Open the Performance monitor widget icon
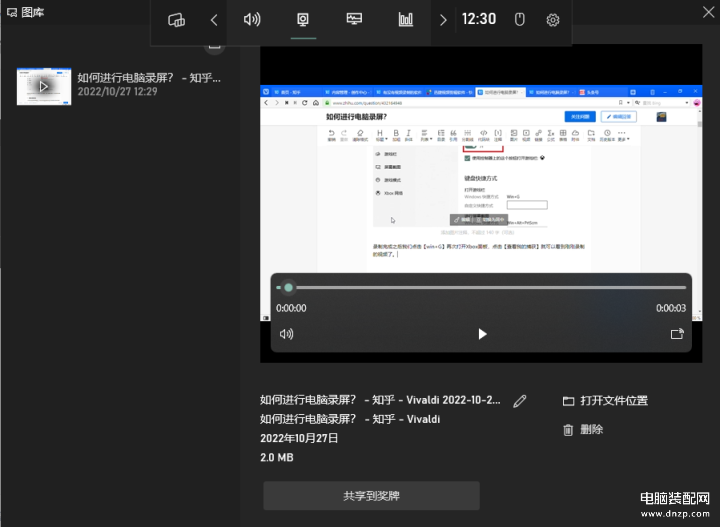Viewport: 720px width, 527px height. (x=354, y=19)
